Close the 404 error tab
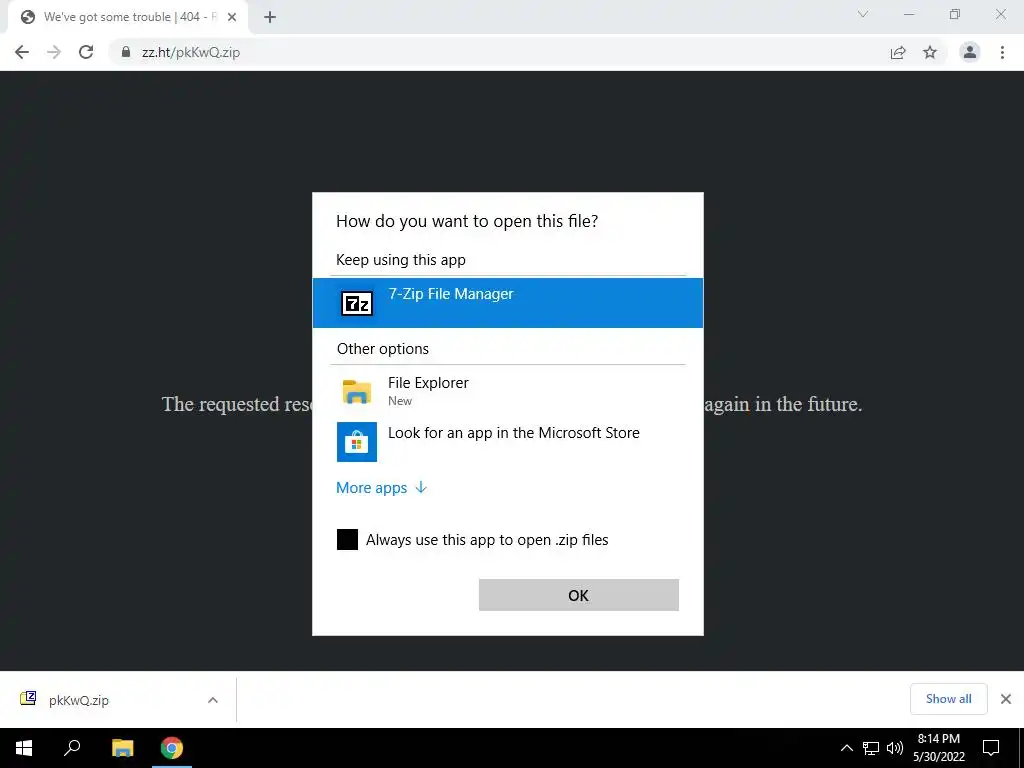The height and width of the screenshot is (768, 1024). [x=232, y=17]
